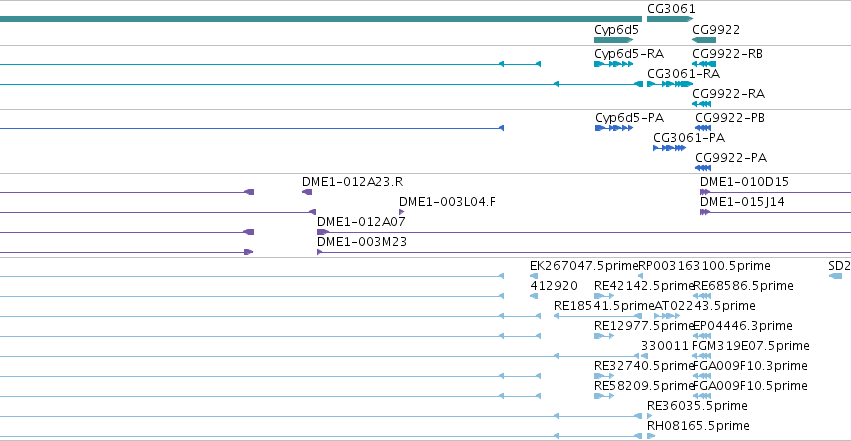Open CG3061-PA protein feature
The image size is (851, 441).
[669, 148]
